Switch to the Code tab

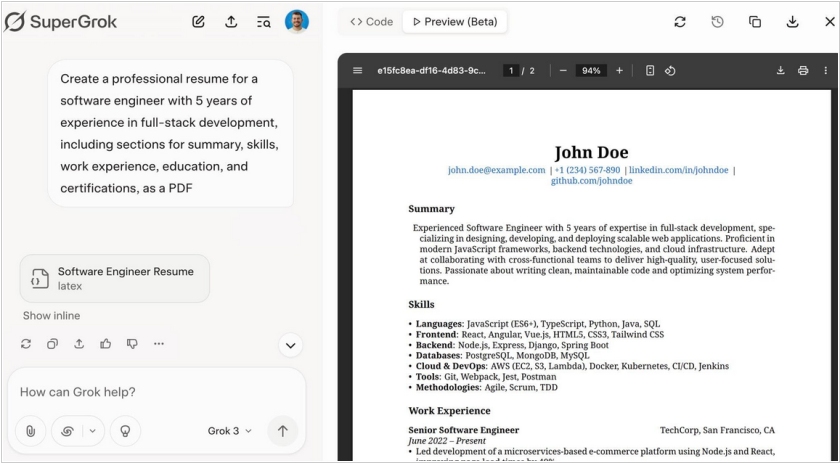371,22
